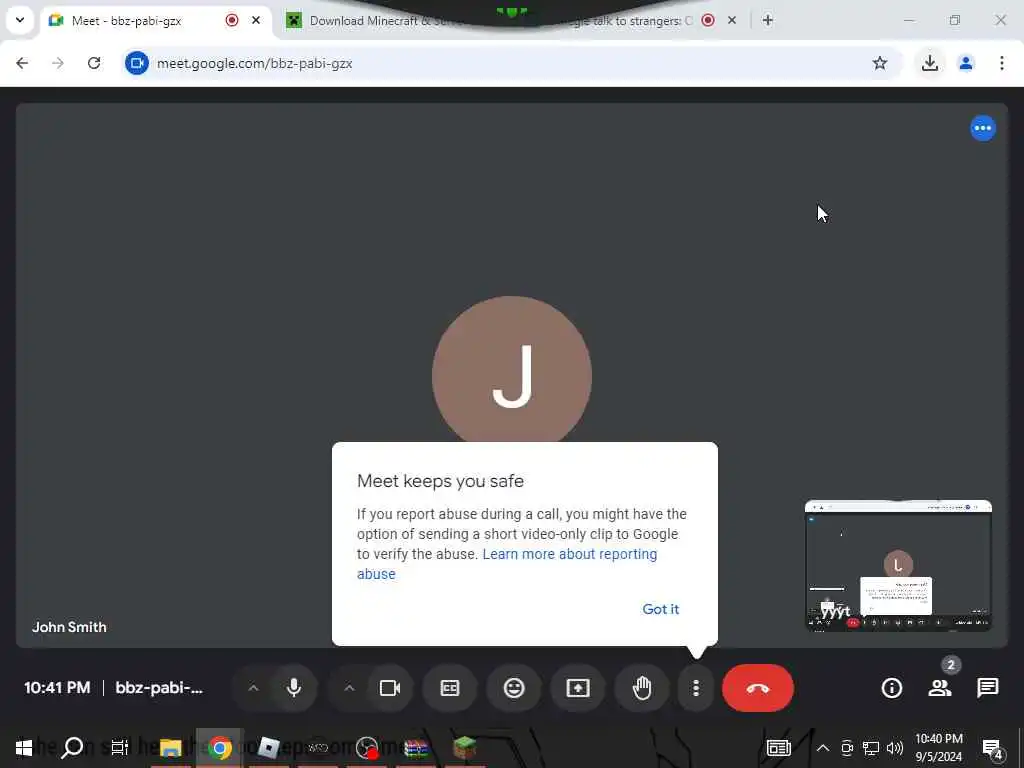Open the network icon in system tray

871,748
